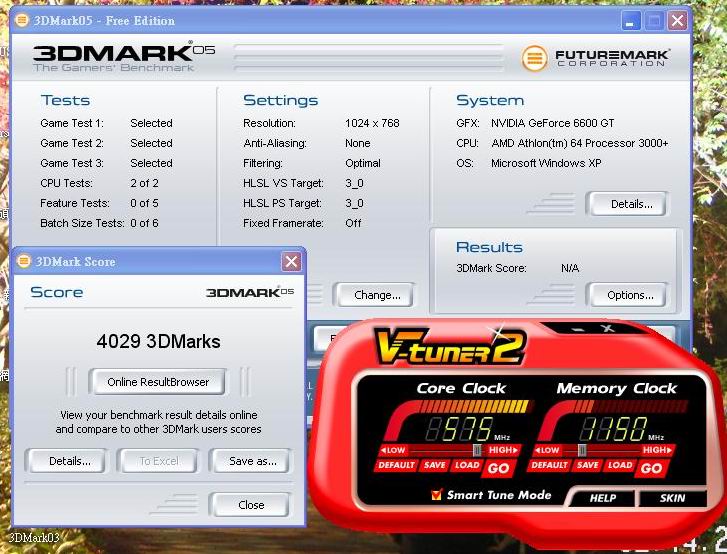Click CPU Tests 2 of 2 value

tap(144, 183)
